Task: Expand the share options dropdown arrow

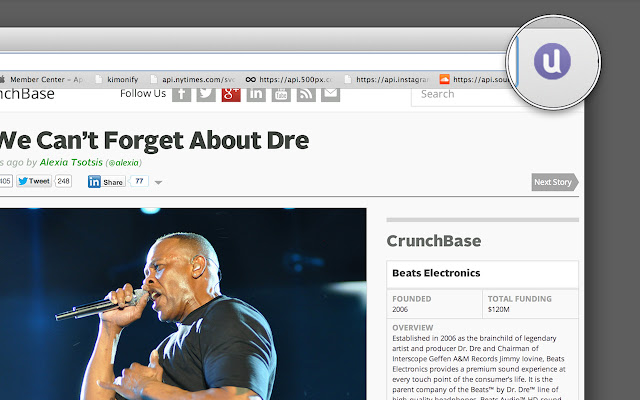Action: point(158,182)
